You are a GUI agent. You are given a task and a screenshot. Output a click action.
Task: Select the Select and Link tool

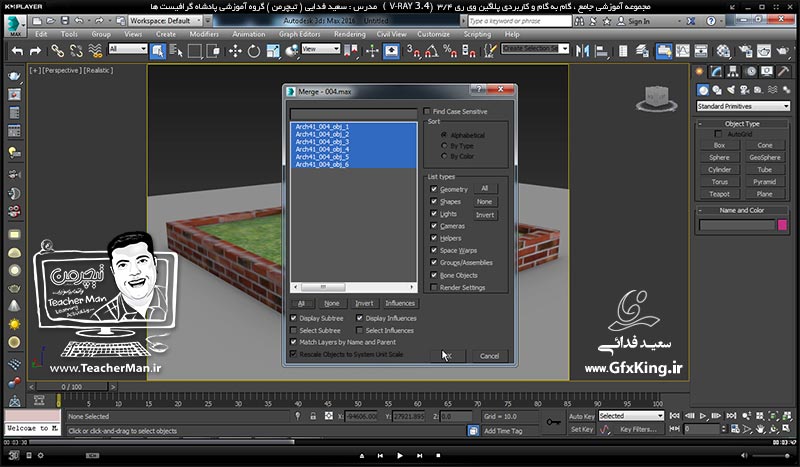[x=57, y=51]
